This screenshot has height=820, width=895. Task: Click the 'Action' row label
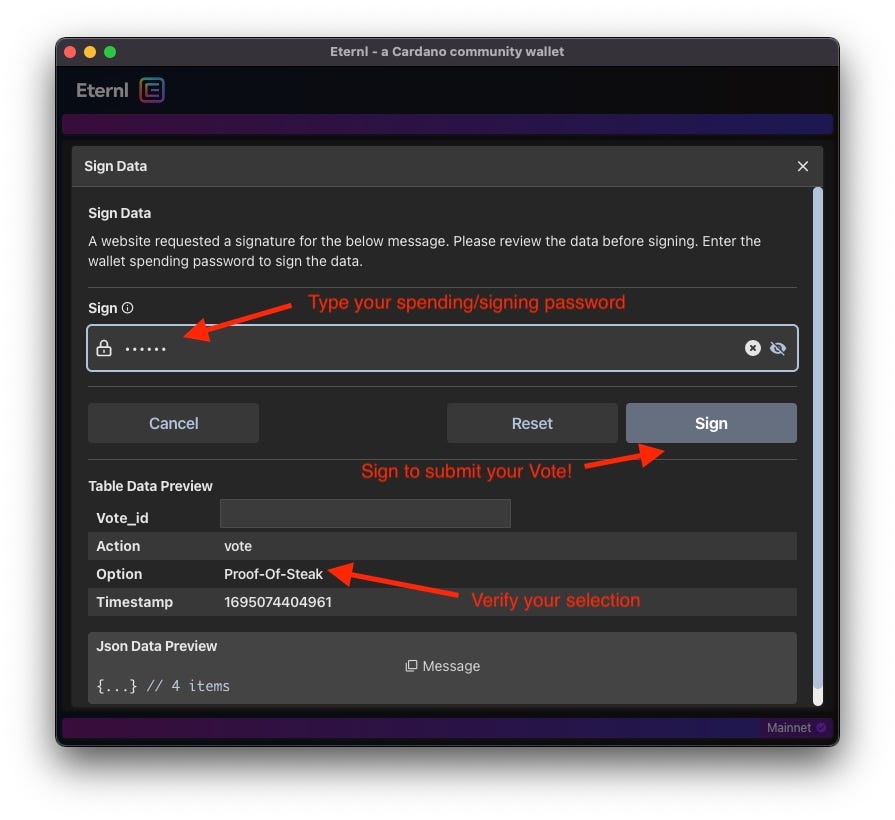[118, 546]
